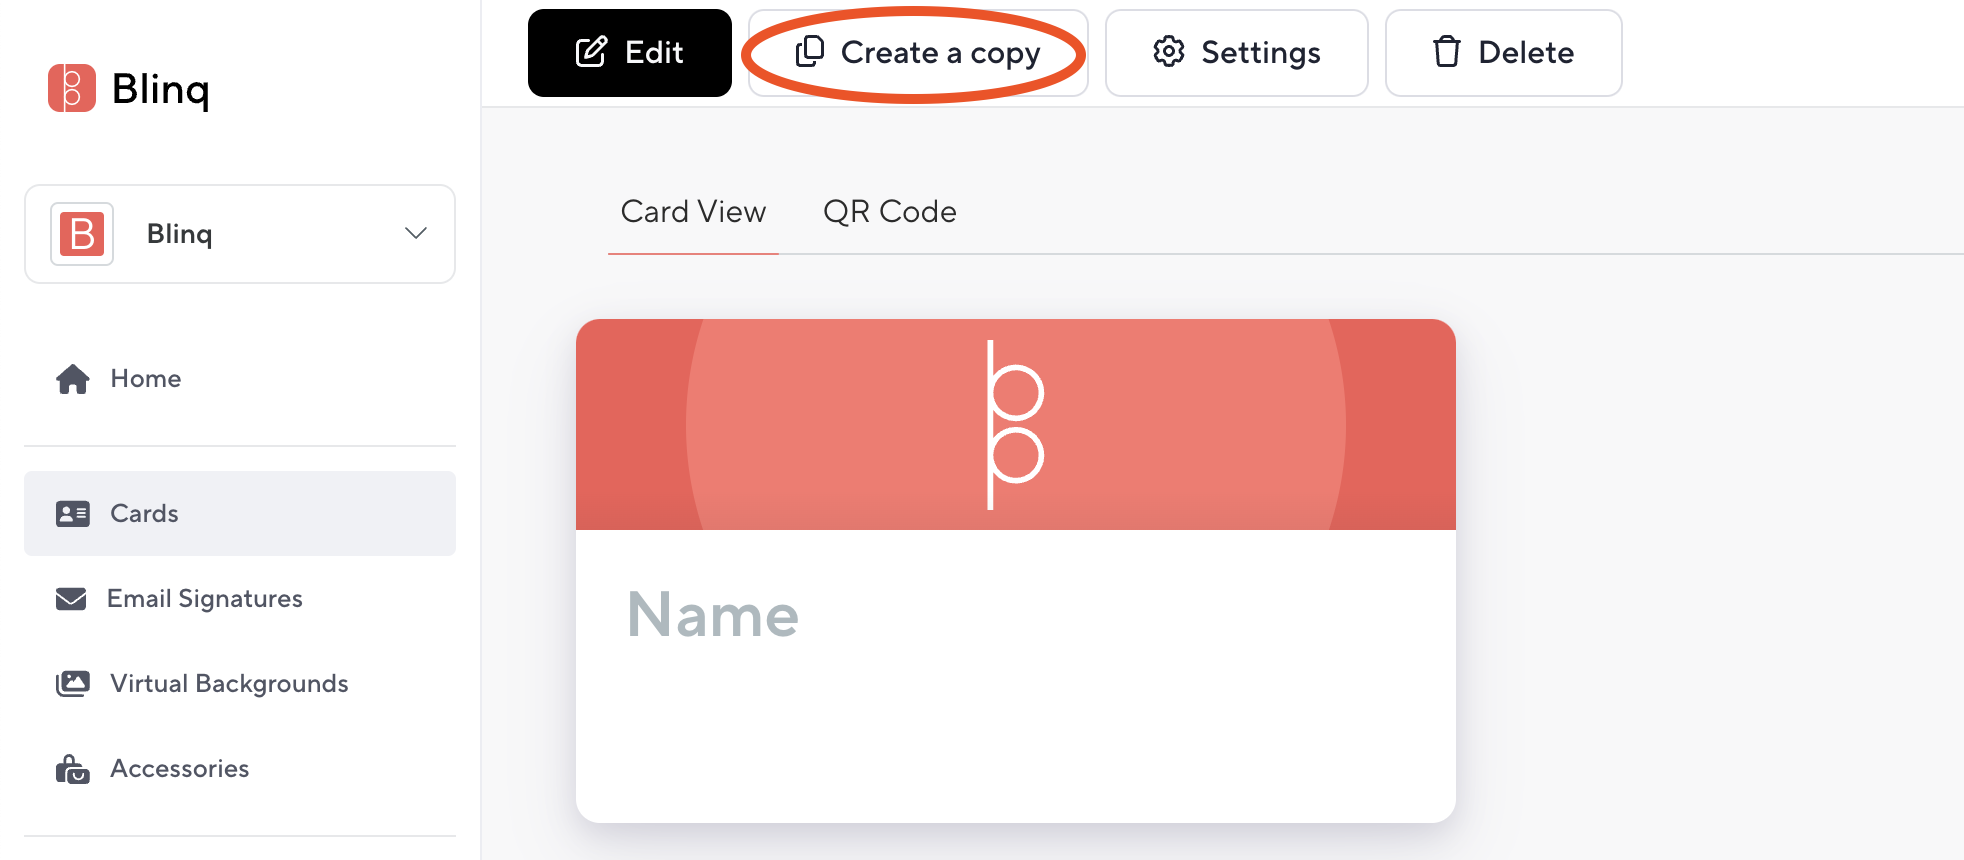Screen dimensions: 1964x860
Task: Expand the Blinq workspace dropdown chevron
Action: (x=416, y=233)
